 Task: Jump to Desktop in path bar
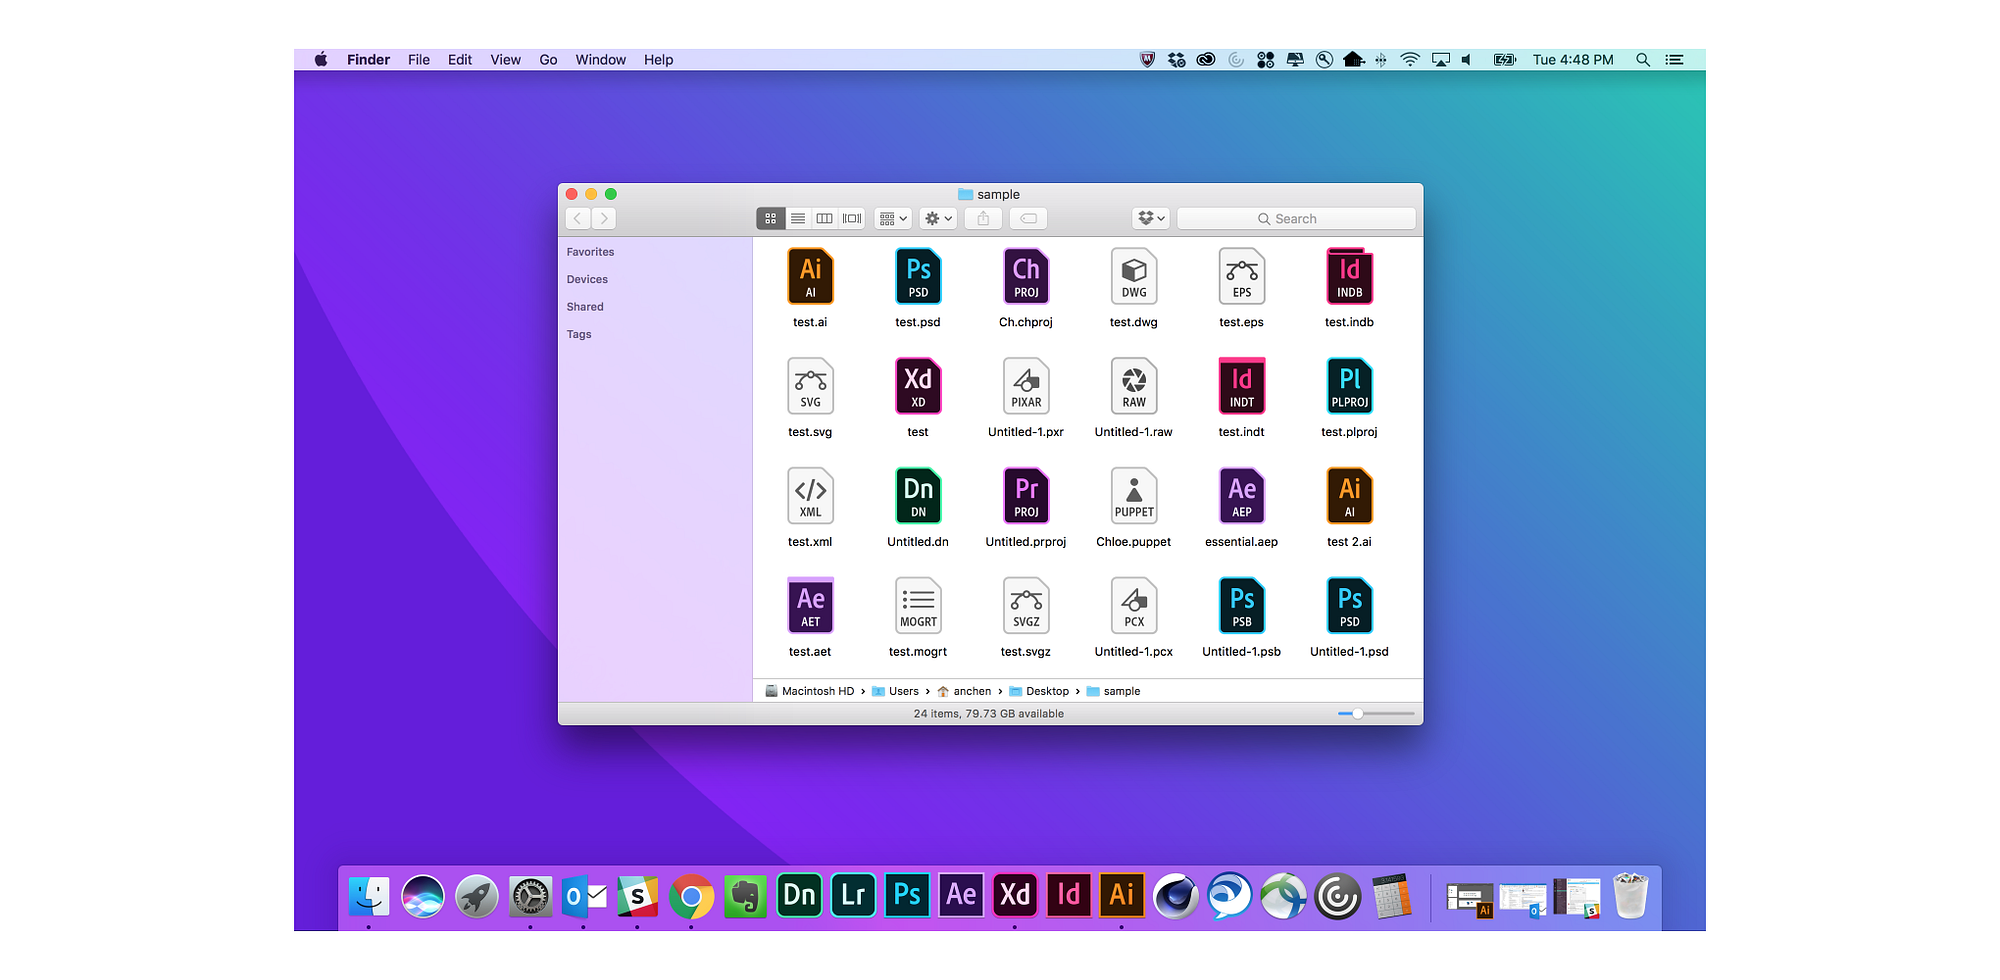(1039, 691)
